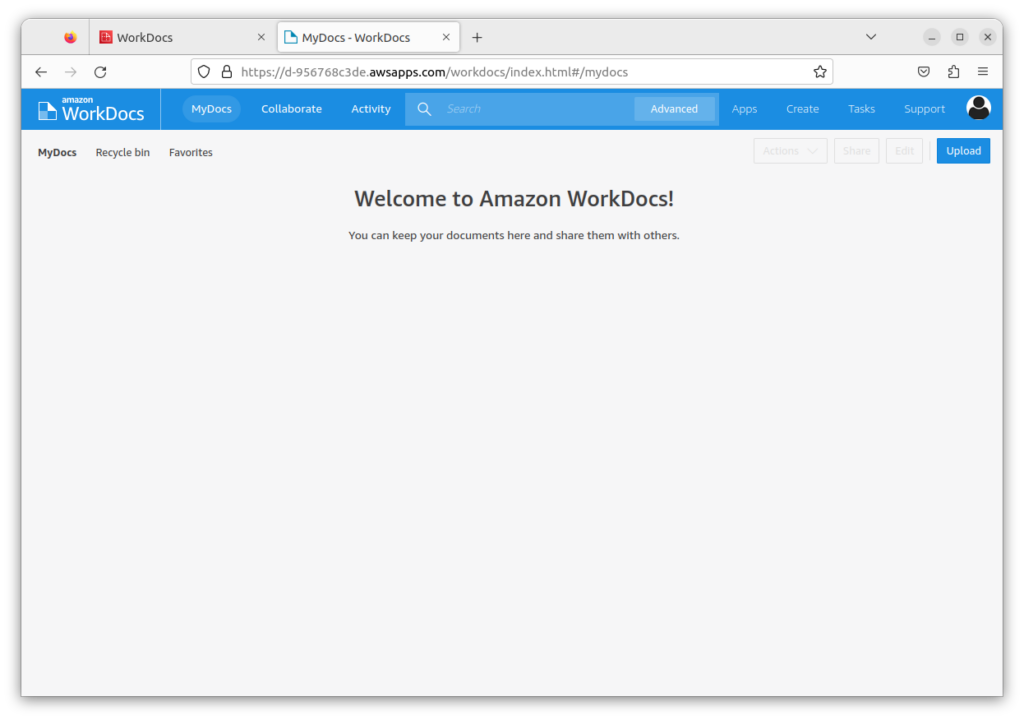
Task: Bookmark this page with the star icon
Action: (x=818, y=72)
